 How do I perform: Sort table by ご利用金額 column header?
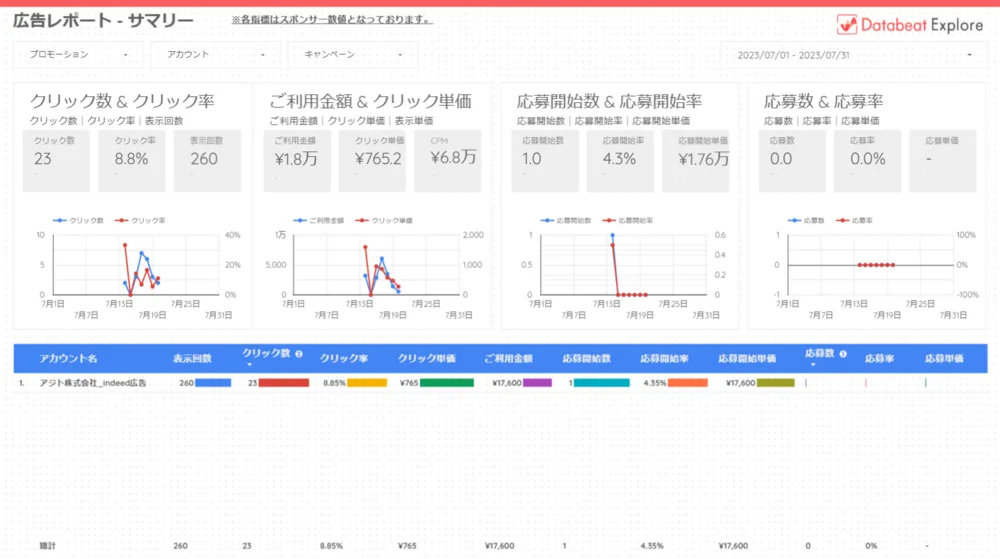tap(508, 358)
